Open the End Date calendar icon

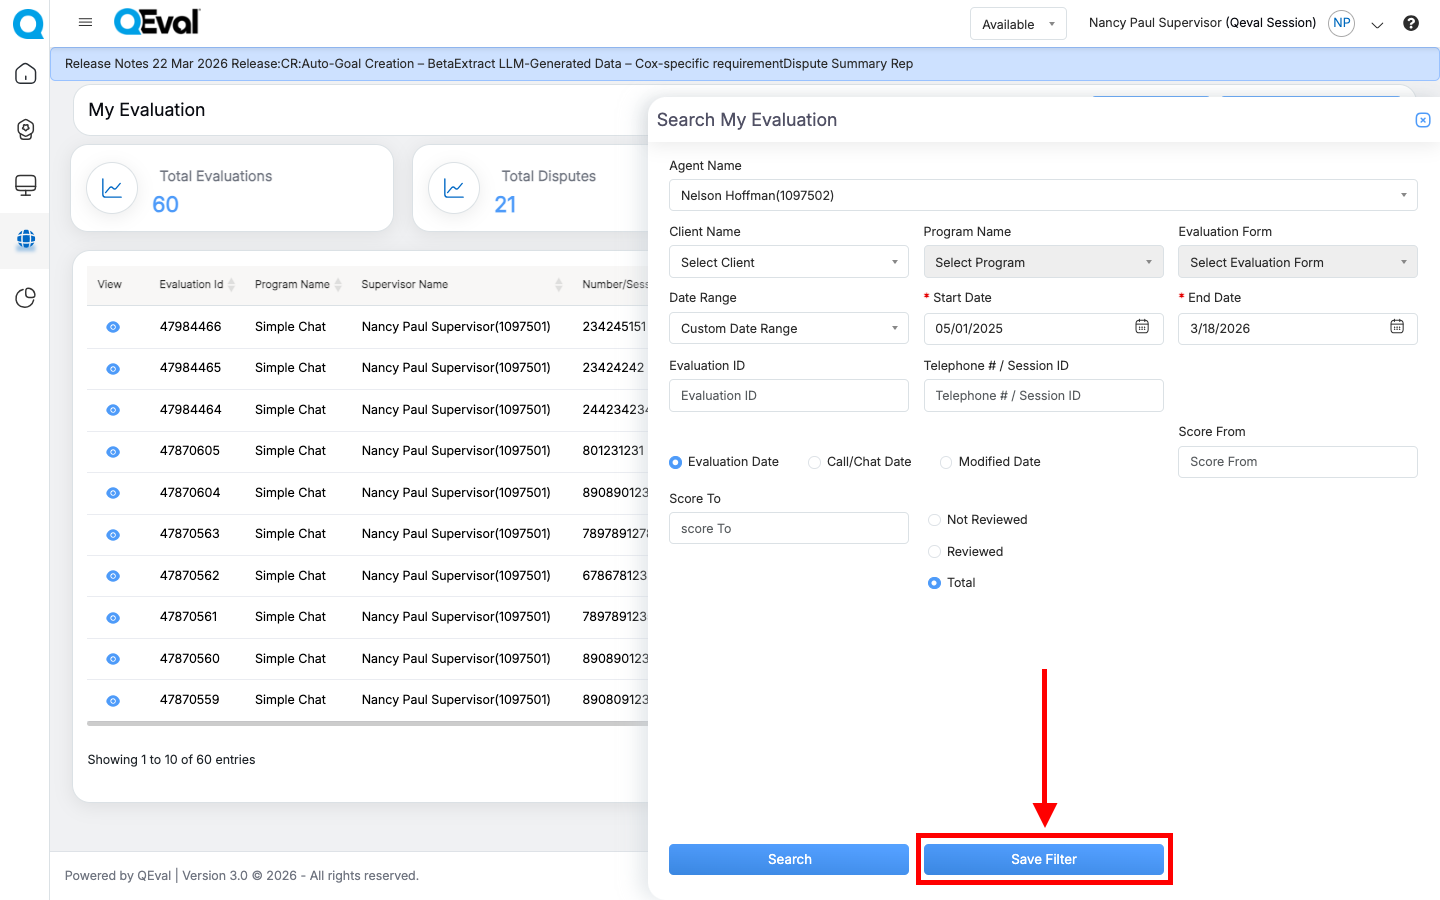point(1396,327)
